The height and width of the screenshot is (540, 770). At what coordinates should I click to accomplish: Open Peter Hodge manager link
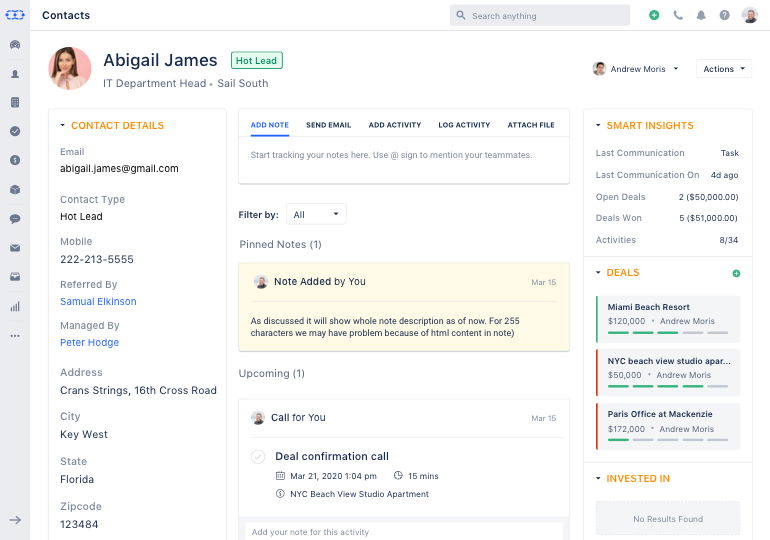pyautogui.click(x=89, y=343)
